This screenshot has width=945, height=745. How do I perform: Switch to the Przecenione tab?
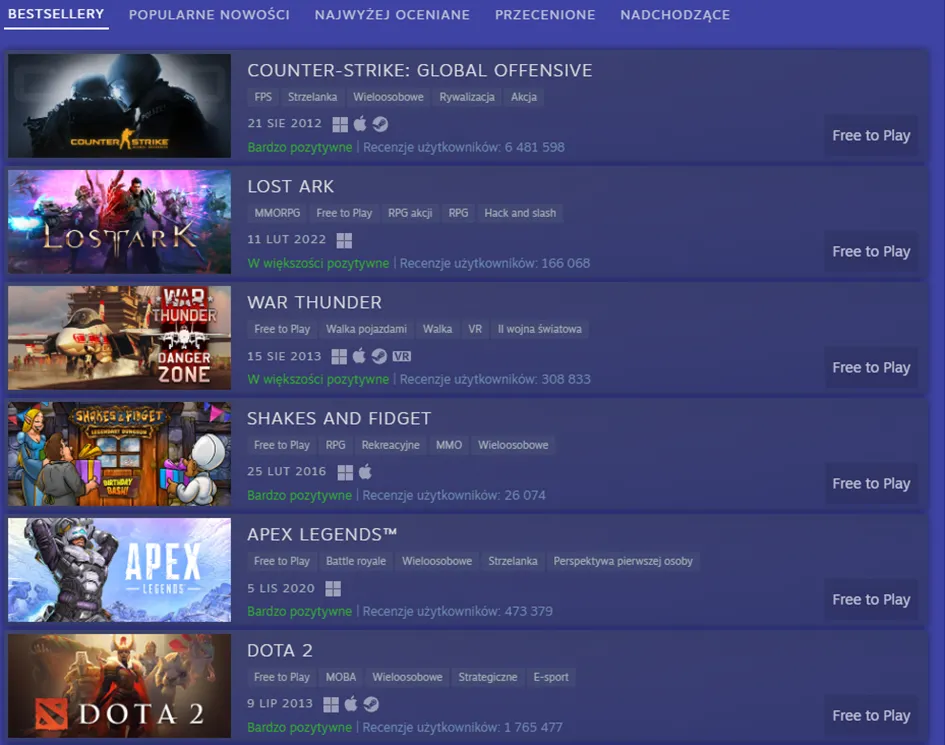[545, 15]
